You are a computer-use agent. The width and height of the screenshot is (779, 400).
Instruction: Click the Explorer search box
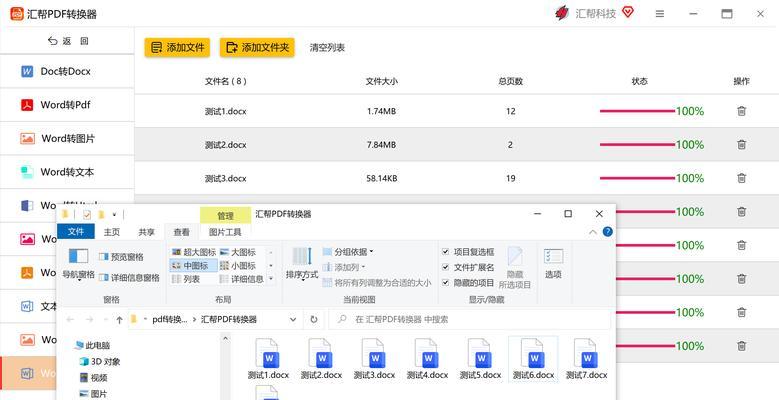[x=469, y=320]
